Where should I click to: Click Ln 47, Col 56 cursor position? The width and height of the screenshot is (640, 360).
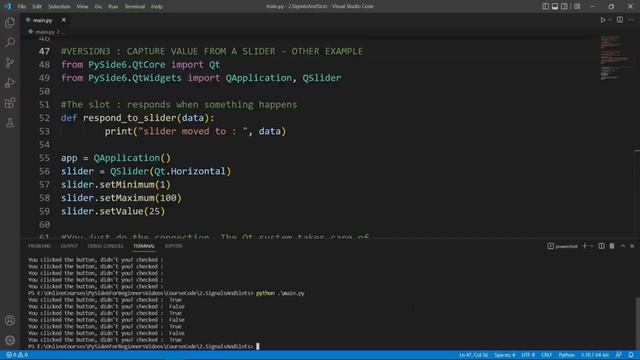(473, 355)
